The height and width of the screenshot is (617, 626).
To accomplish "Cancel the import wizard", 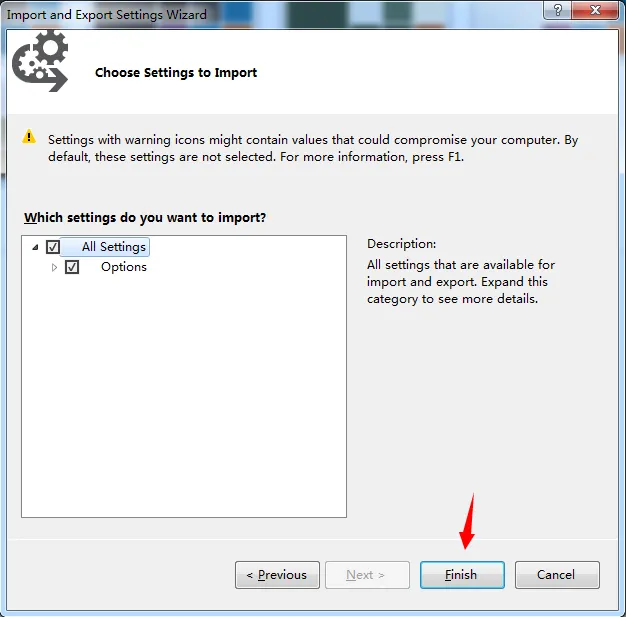I will click(x=557, y=575).
